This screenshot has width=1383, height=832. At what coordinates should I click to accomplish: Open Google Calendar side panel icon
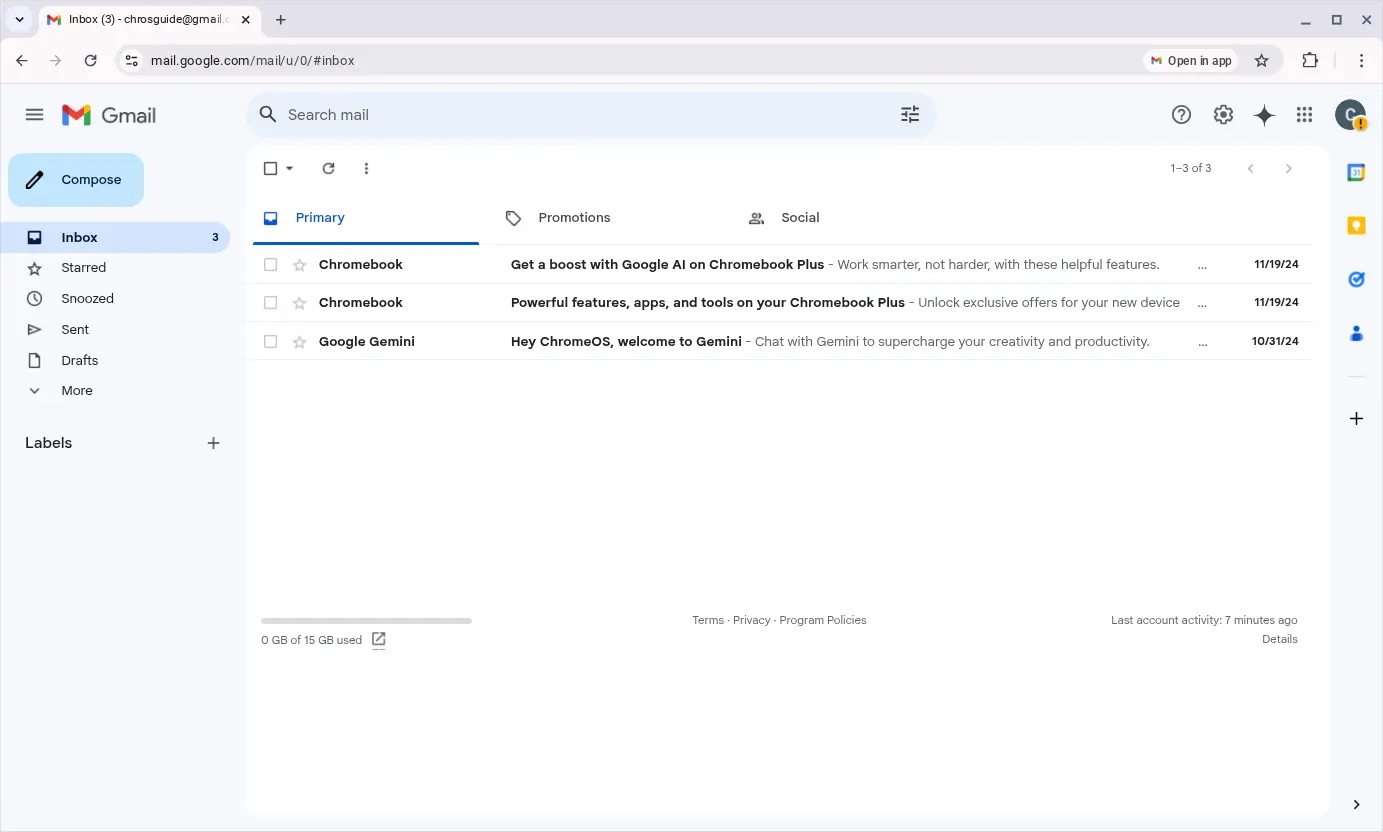(x=1356, y=172)
